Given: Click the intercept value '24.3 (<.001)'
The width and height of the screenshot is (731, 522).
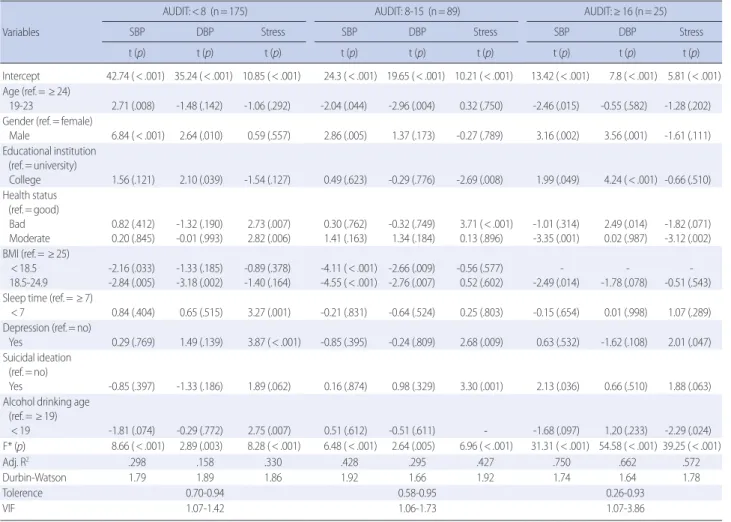Looking at the screenshot, I should (350, 76).
